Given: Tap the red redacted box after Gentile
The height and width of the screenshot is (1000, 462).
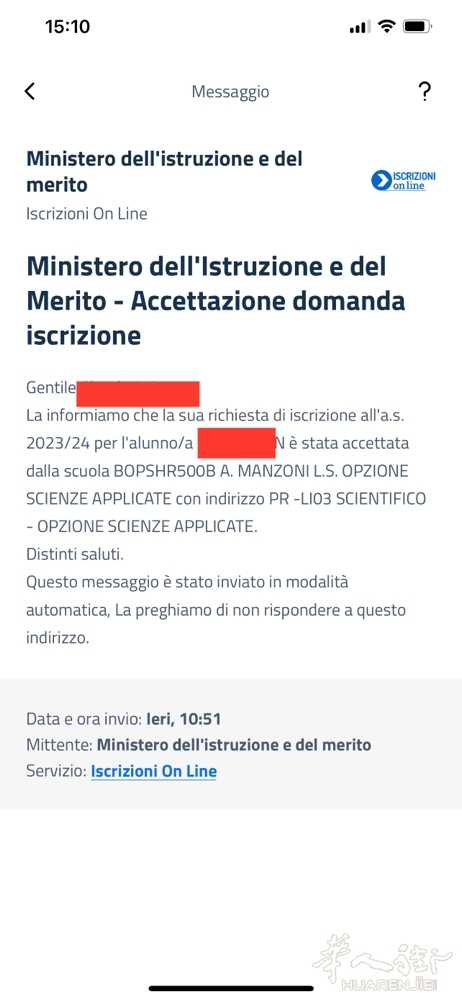Looking at the screenshot, I should [x=138, y=393].
